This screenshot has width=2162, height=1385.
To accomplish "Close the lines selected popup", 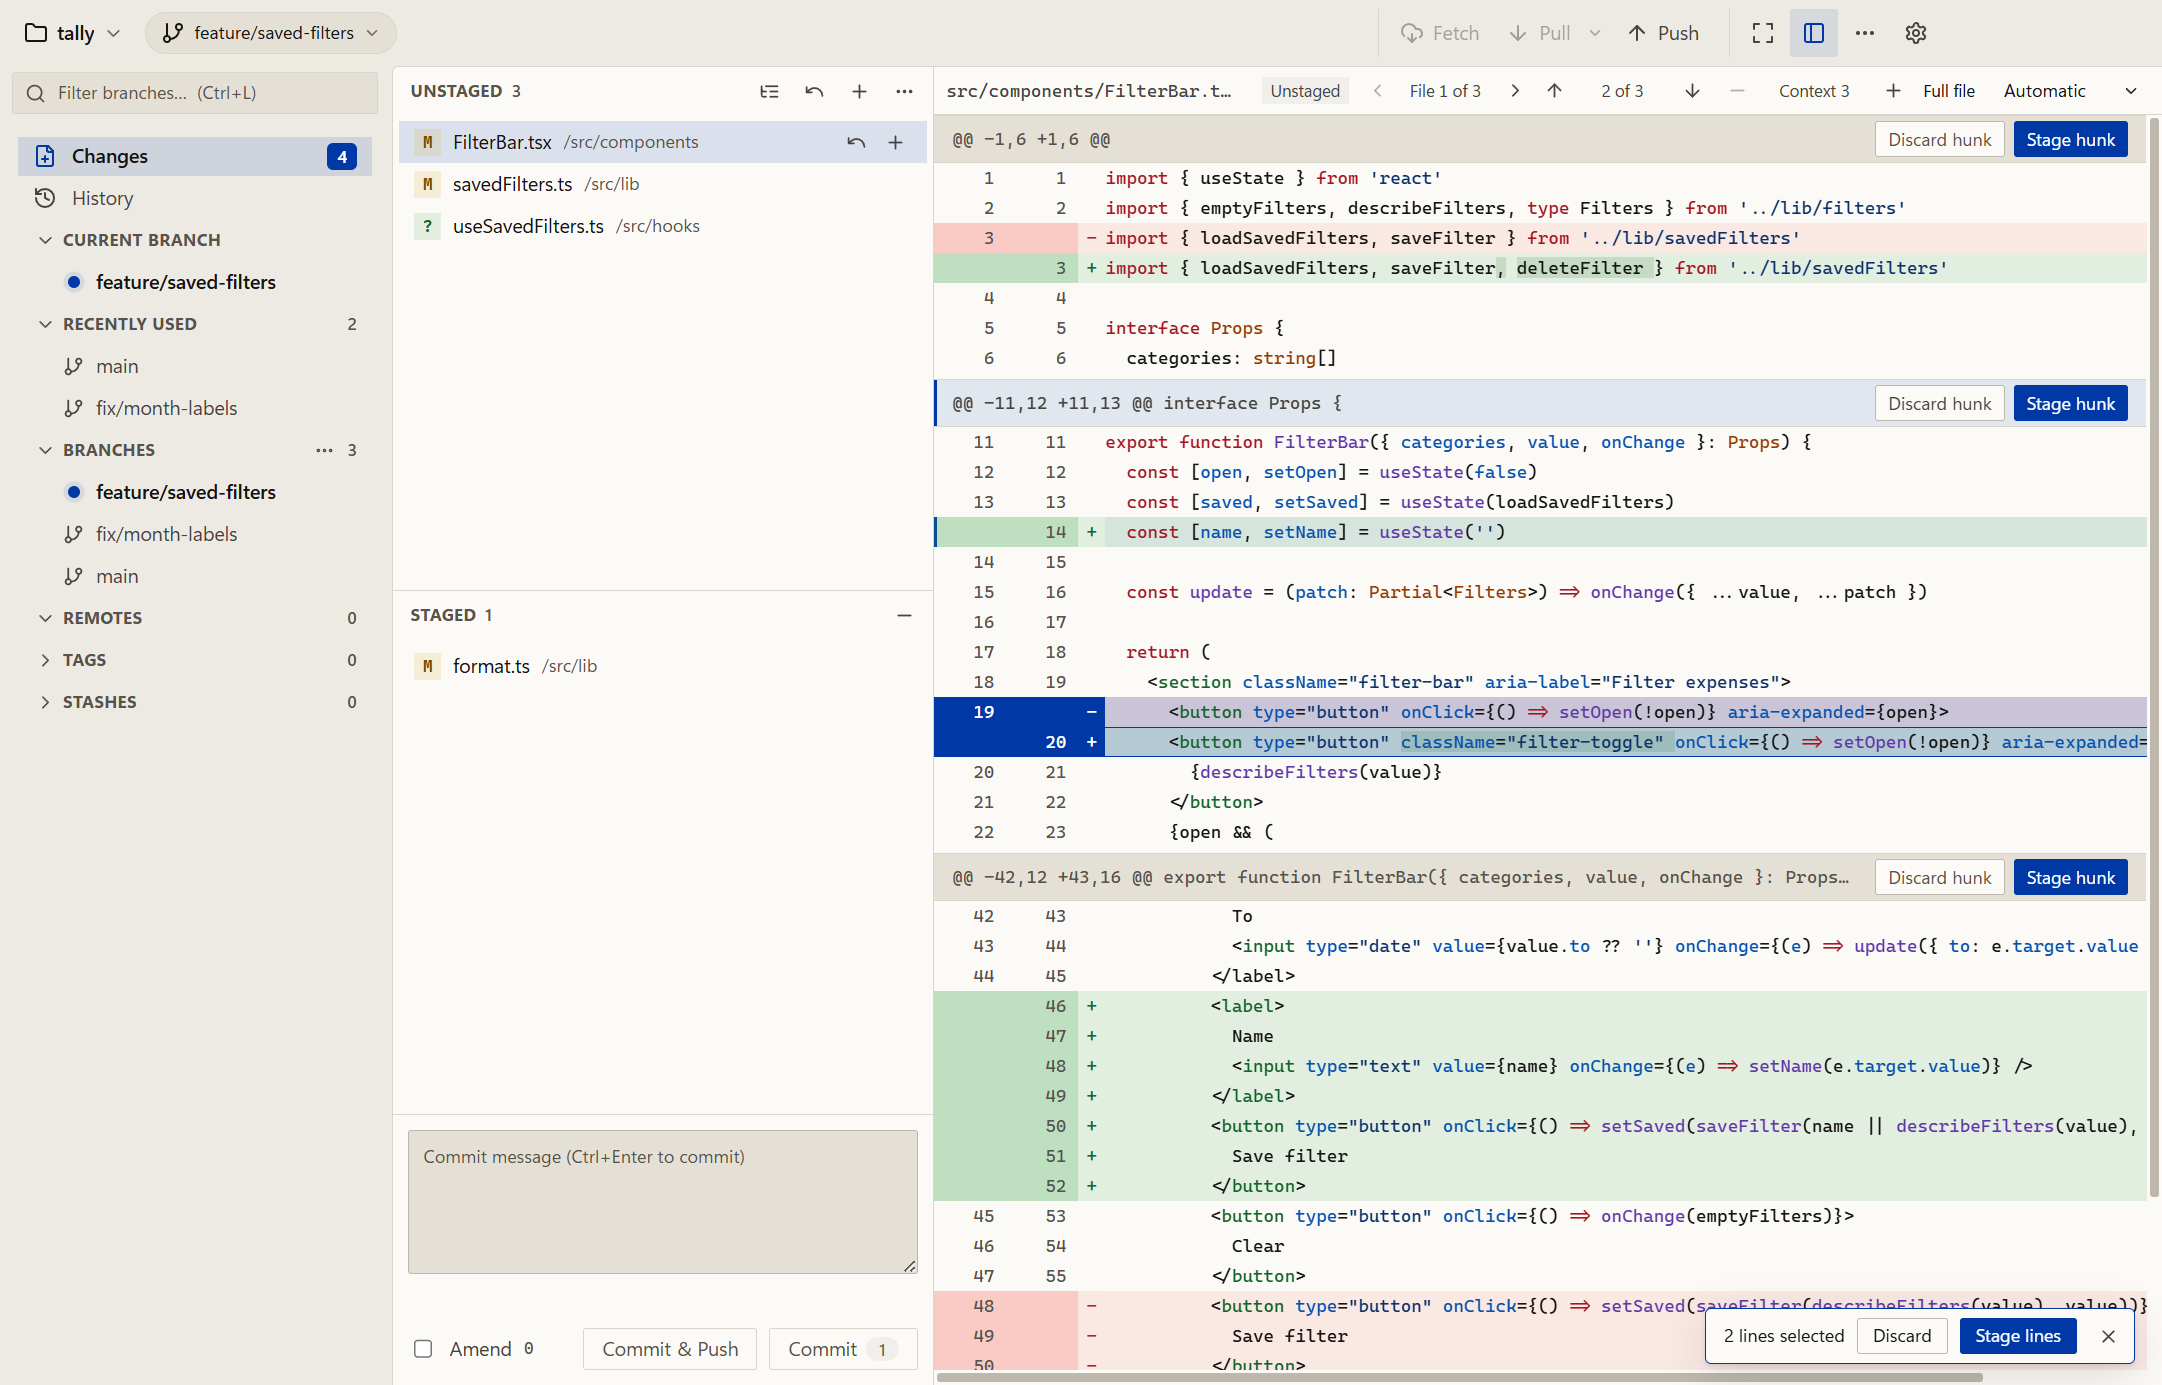I will pyautogui.click(x=2108, y=1336).
